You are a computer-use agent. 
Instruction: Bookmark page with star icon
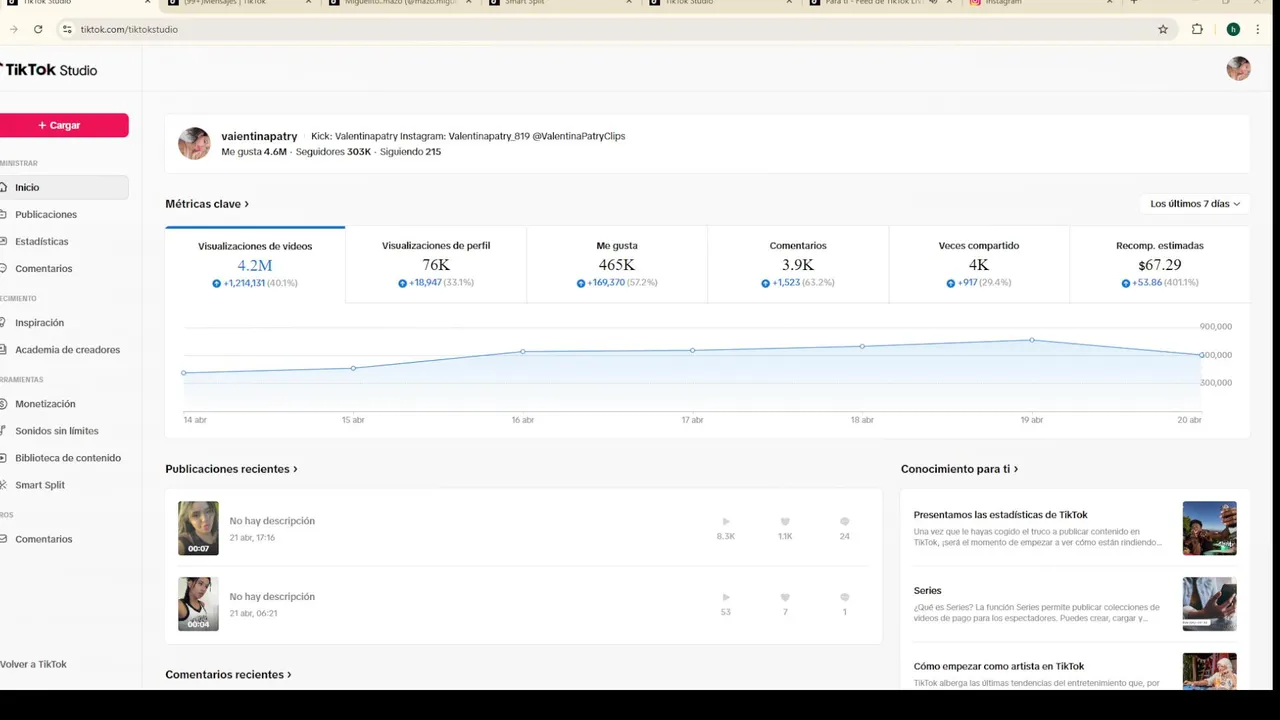pos(1163,29)
